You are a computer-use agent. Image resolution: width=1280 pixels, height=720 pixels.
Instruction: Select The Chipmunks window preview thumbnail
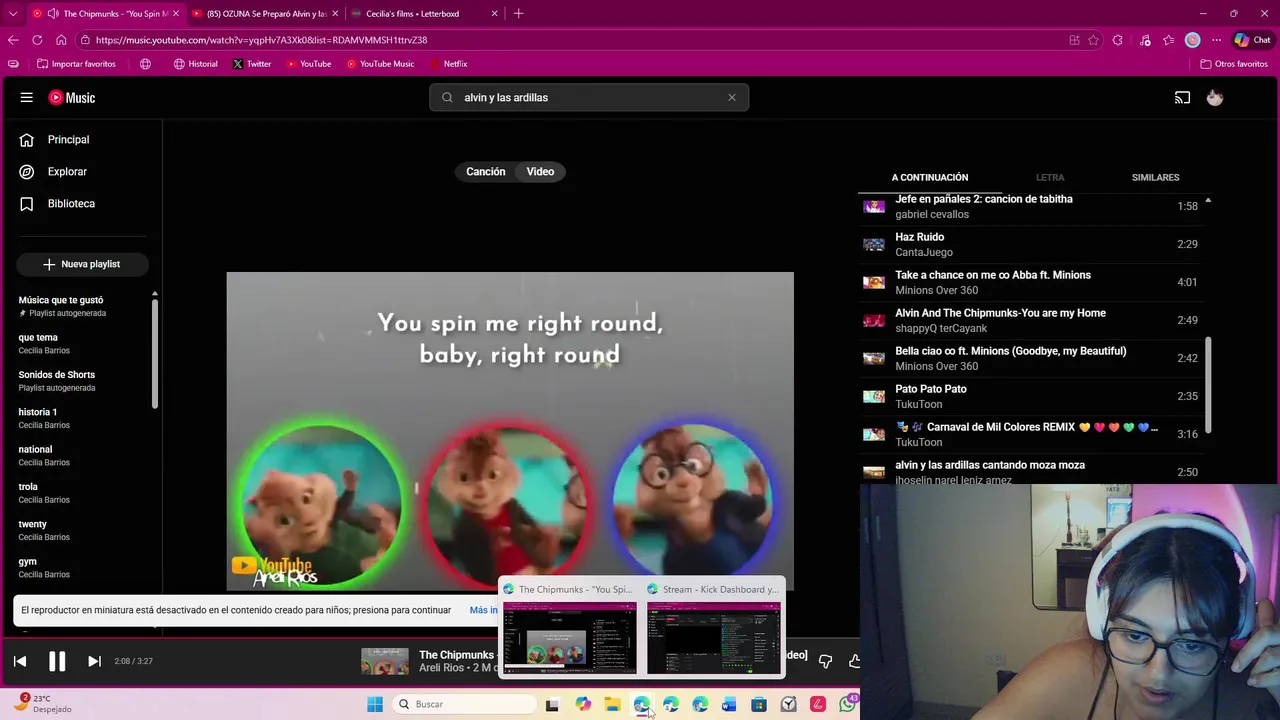(569, 638)
